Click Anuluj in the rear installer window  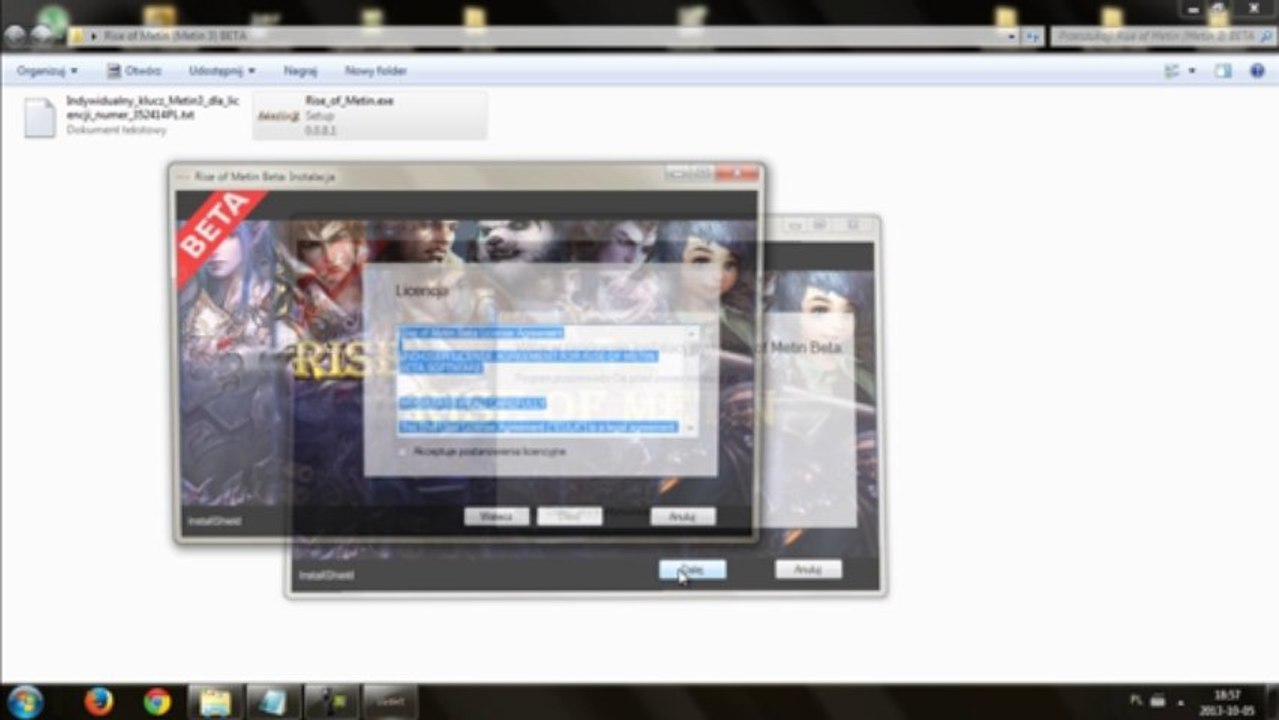[808, 569]
